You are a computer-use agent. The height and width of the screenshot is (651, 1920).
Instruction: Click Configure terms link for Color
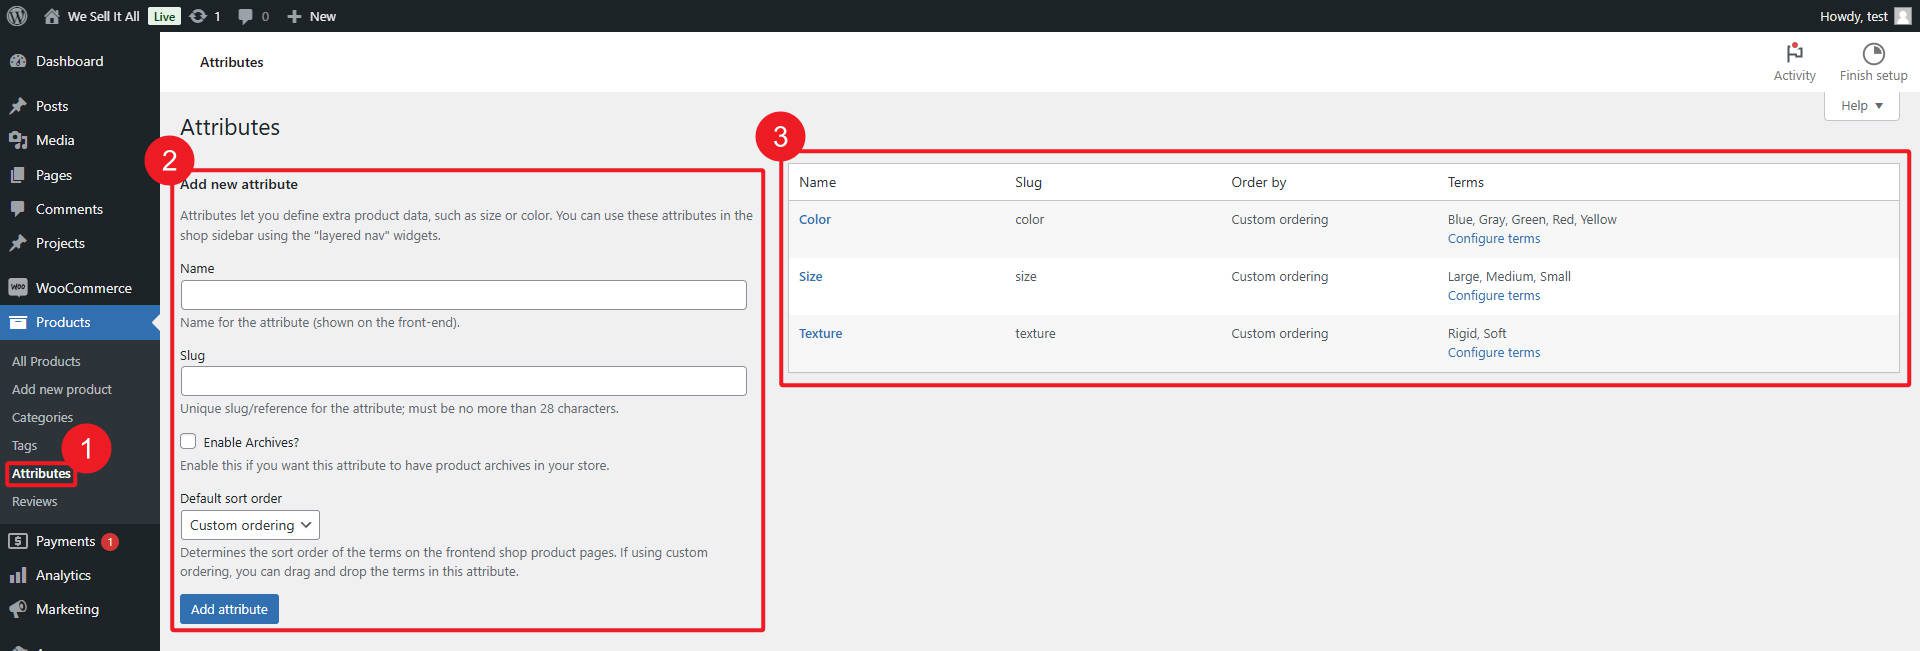pos(1493,239)
